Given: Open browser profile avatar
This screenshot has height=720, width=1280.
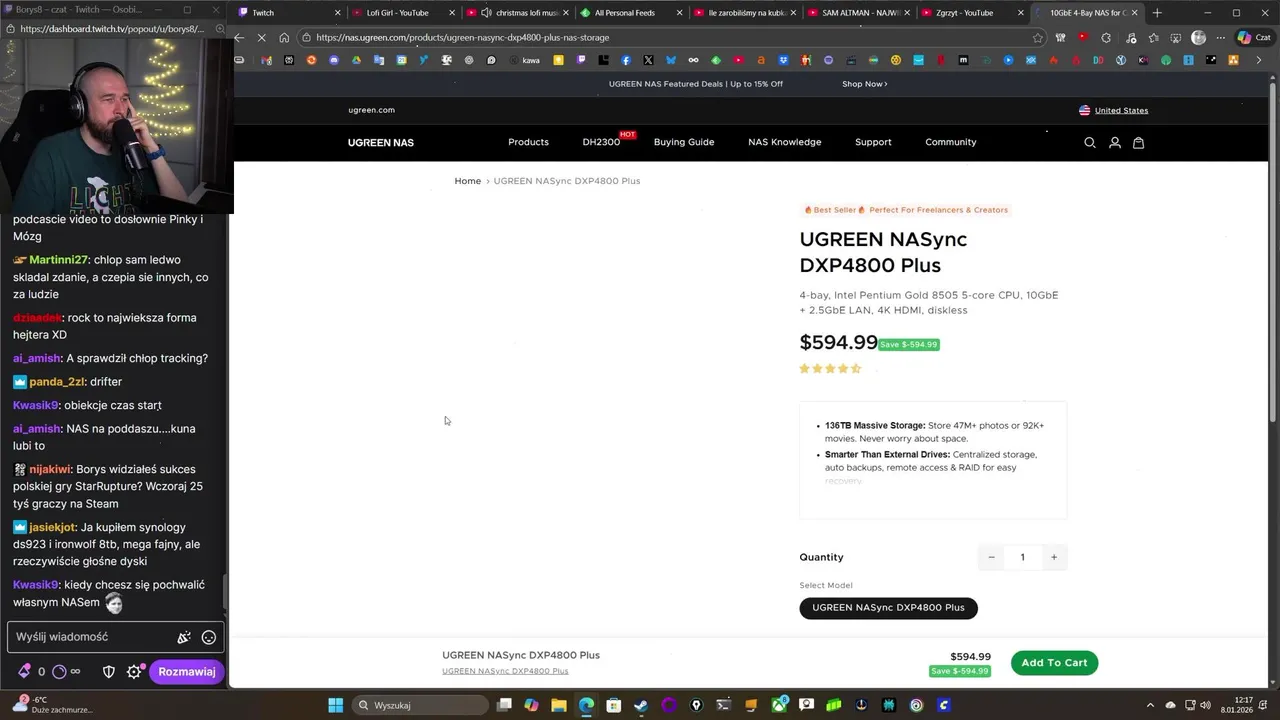Looking at the screenshot, I should pos(1199,37).
